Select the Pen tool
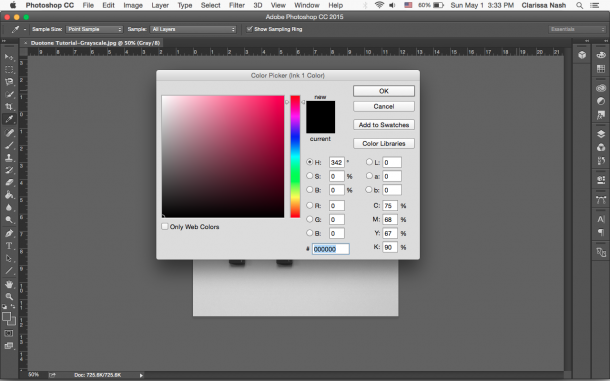Screen dimensions: 610x381 click(x=9, y=234)
